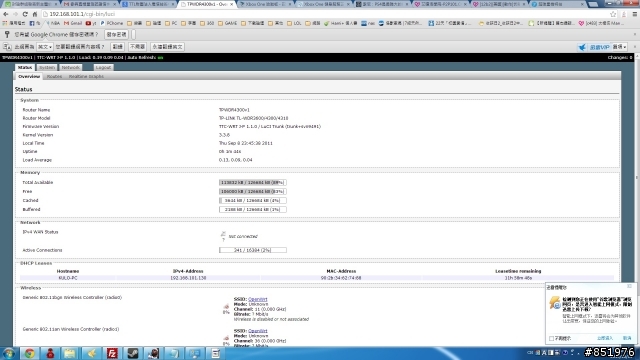Click the radio0 wireless signal icon
This screenshot has width=640, height=360.
(x=226, y=307)
